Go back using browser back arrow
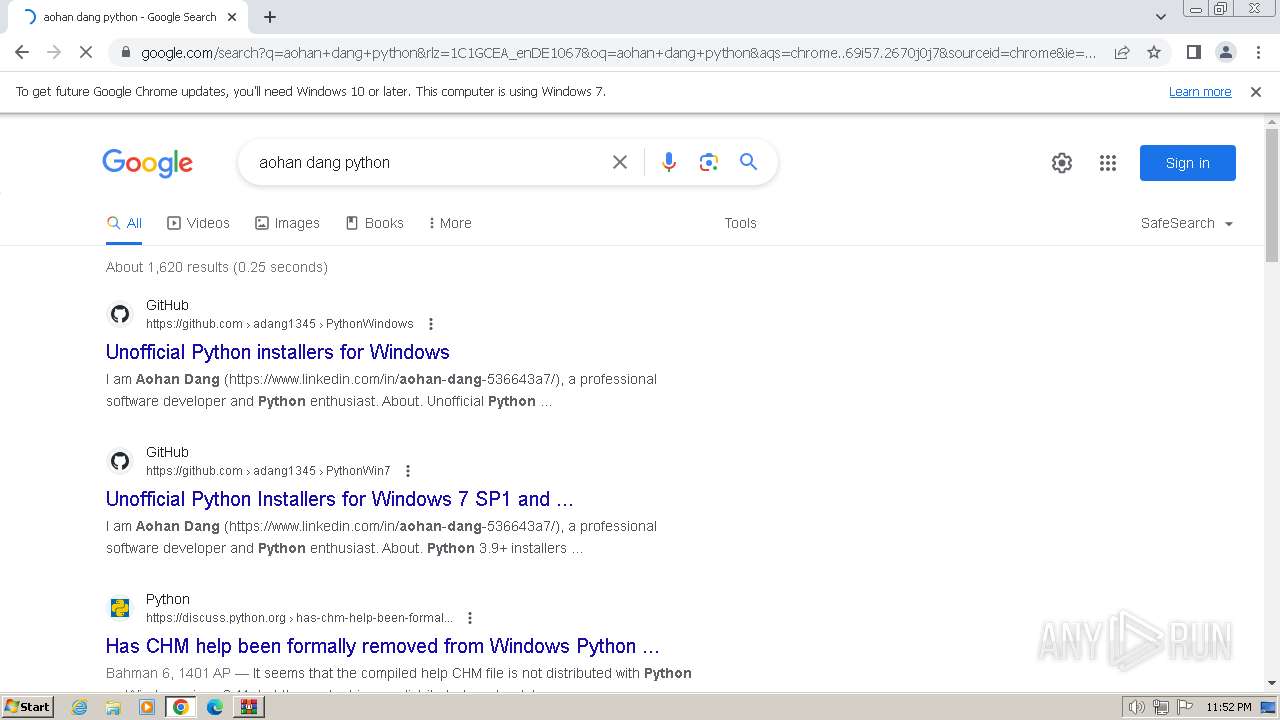Screen dimensions: 1280x720 coord(22,52)
